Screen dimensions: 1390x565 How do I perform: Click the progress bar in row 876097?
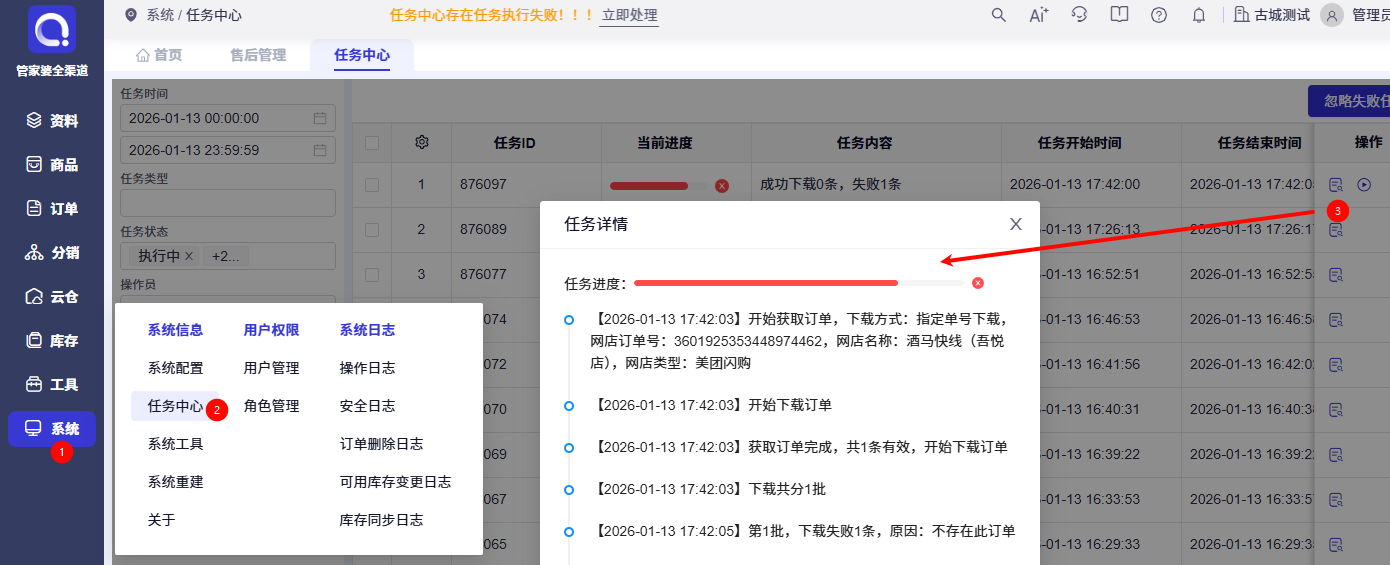(x=657, y=186)
